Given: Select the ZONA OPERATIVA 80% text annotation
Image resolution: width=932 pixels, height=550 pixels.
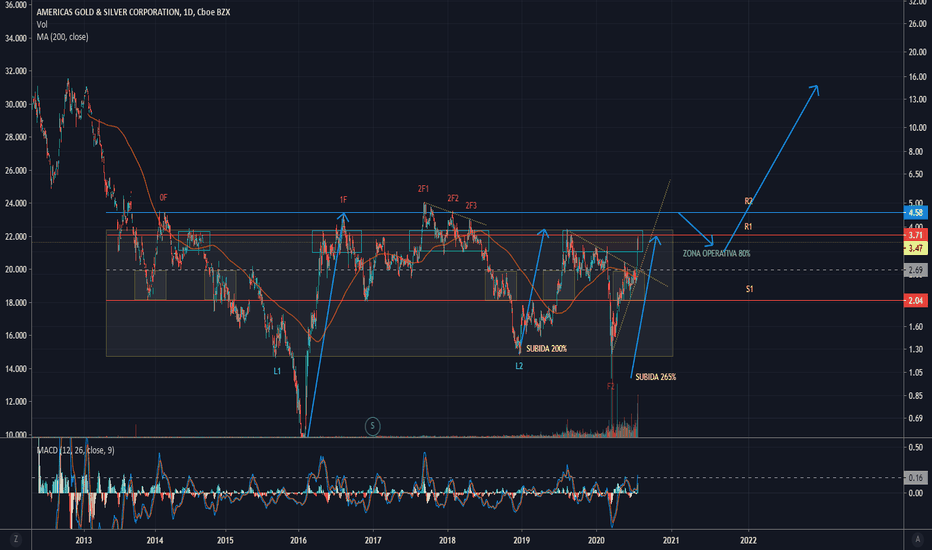Looking at the screenshot, I should (x=716, y=253).
